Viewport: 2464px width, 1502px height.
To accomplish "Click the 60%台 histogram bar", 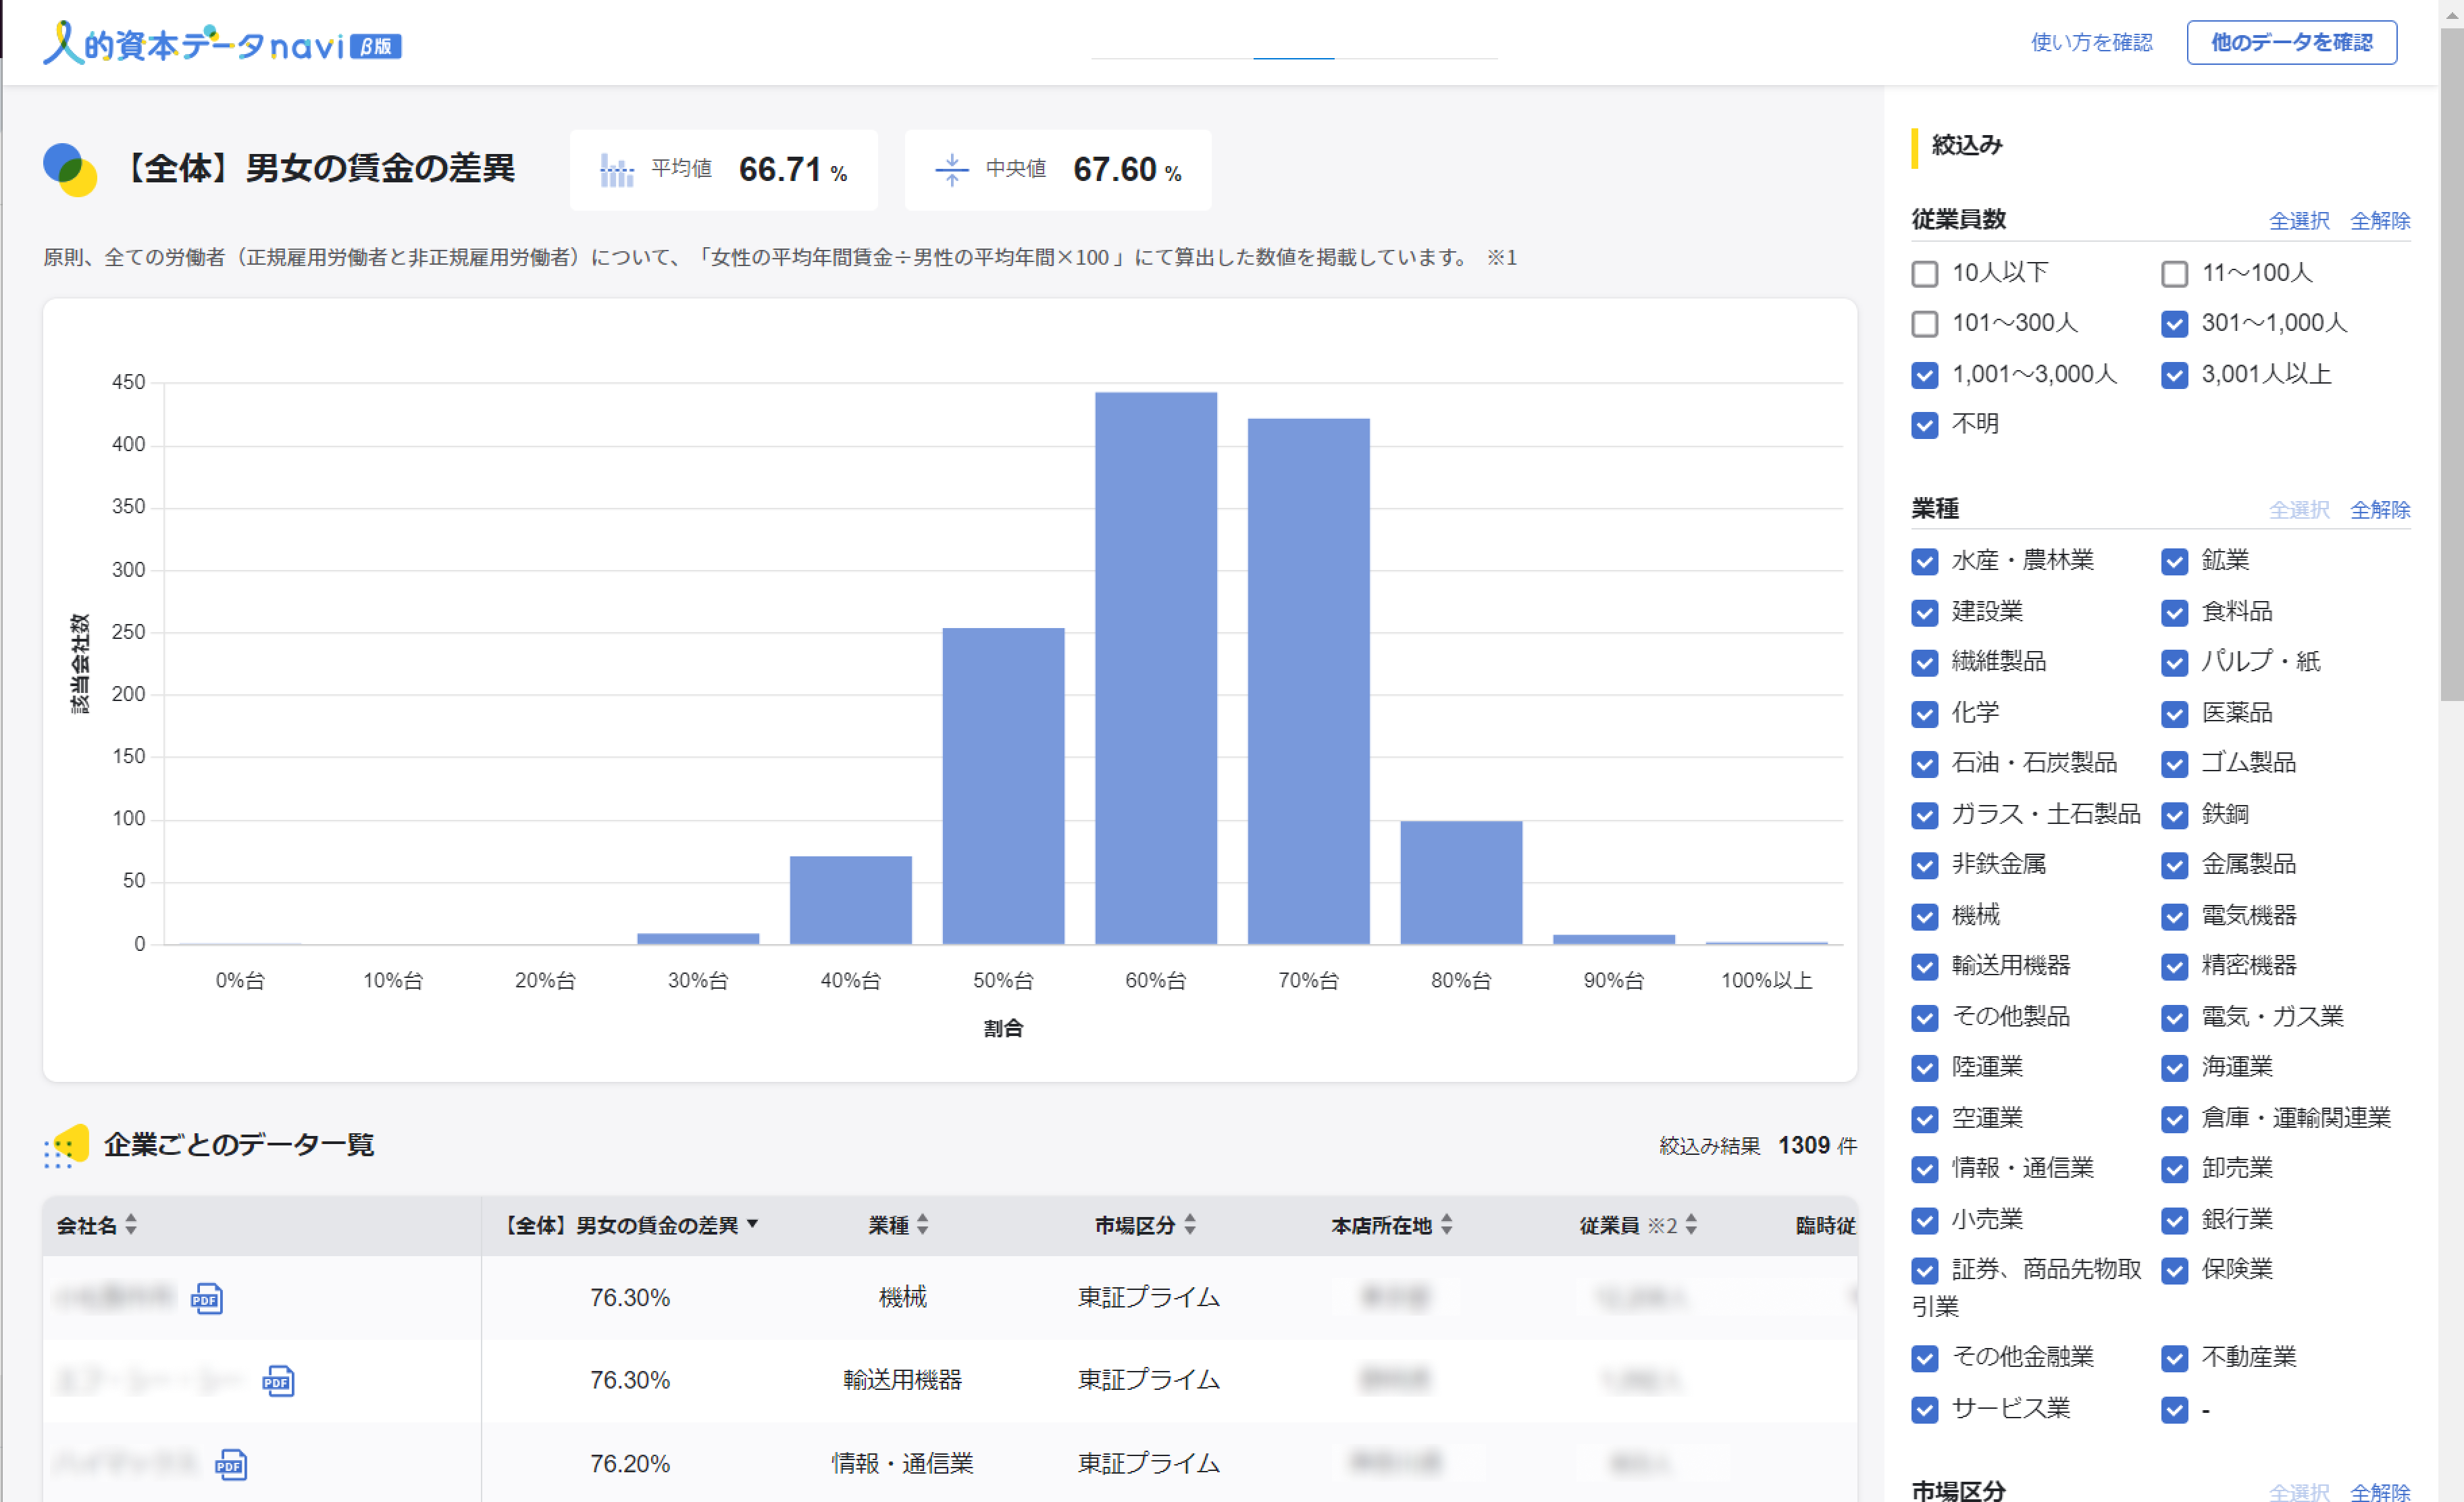I will point(1155,667).
